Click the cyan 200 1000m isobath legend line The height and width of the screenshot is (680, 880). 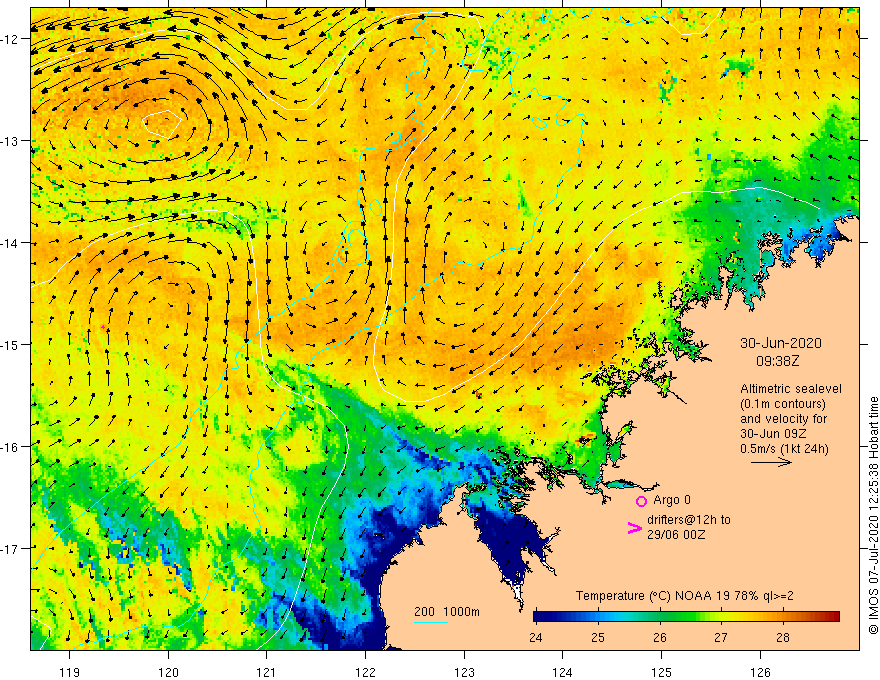430,622
